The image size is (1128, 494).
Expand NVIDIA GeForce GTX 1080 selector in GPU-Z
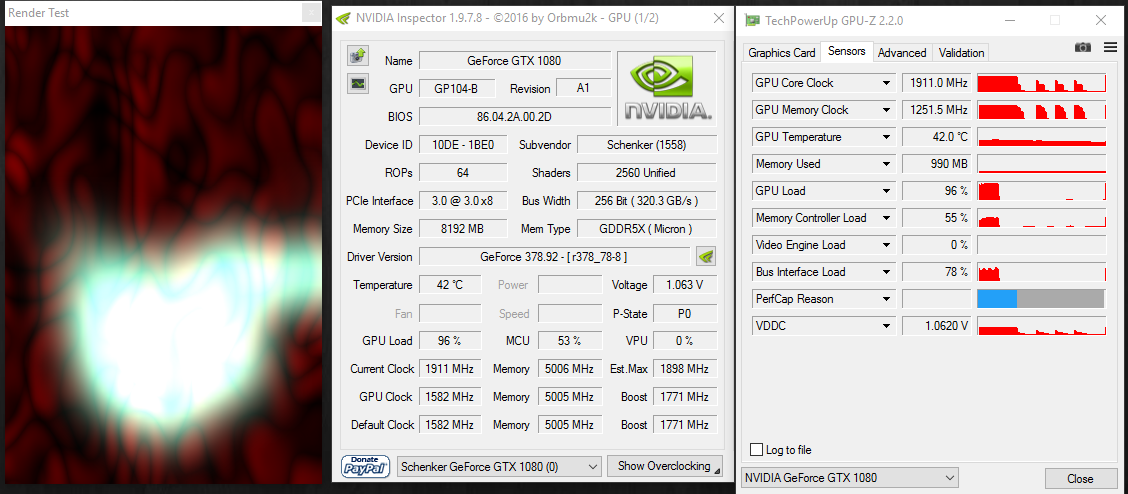(849, 477)
